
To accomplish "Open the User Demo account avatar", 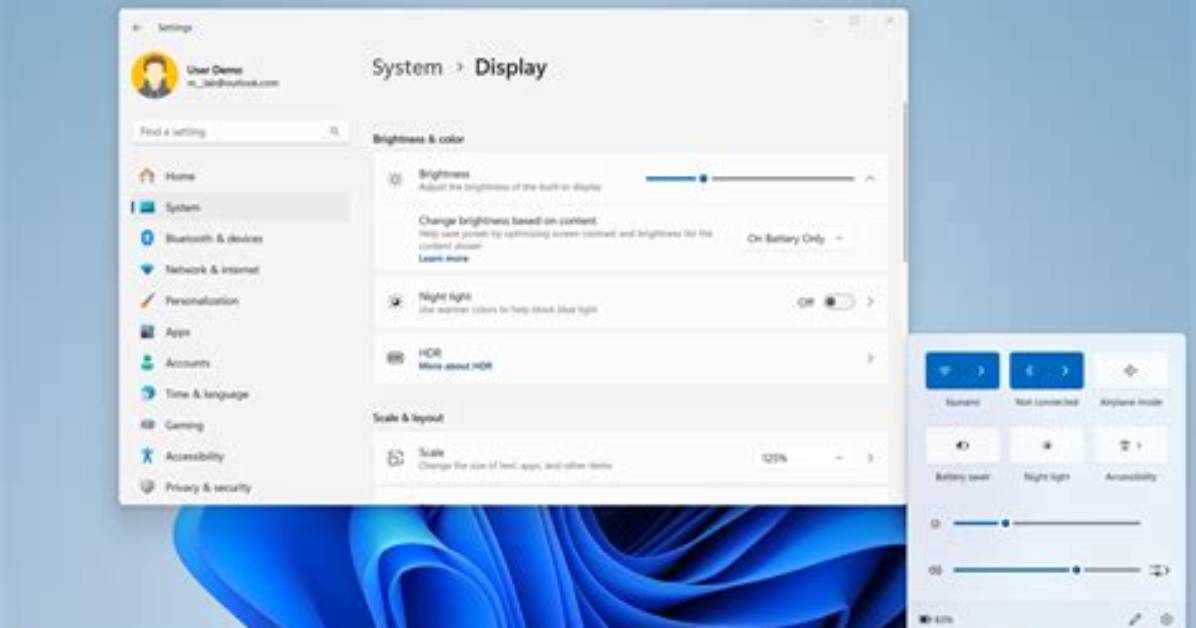I will pos(155,75).
